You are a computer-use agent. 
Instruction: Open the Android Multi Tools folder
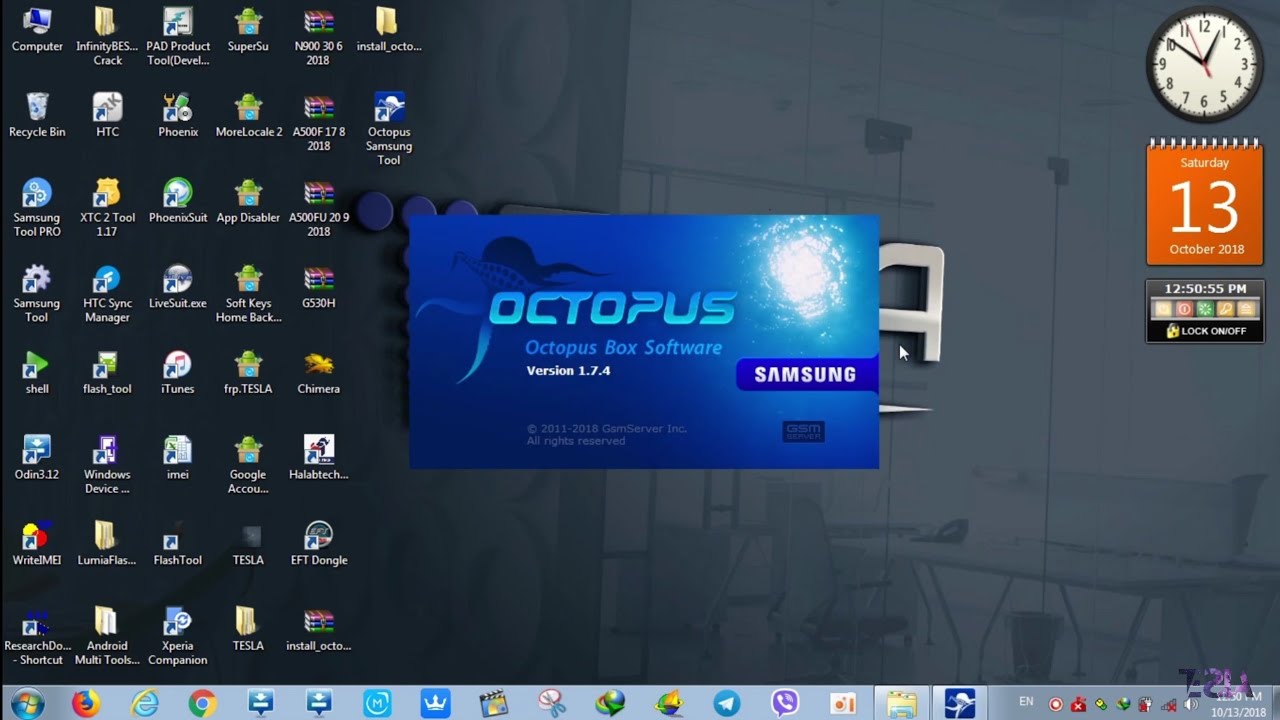click(x=108, y=636)
